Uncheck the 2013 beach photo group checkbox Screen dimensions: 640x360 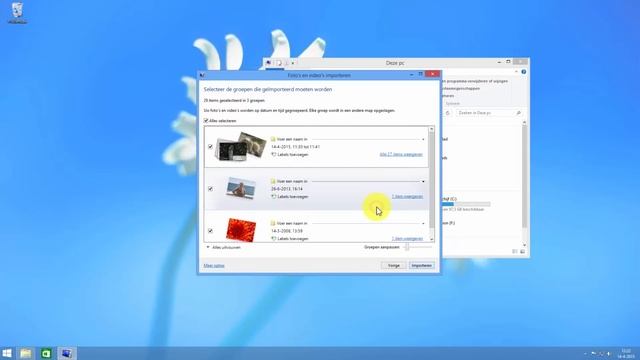210,189
